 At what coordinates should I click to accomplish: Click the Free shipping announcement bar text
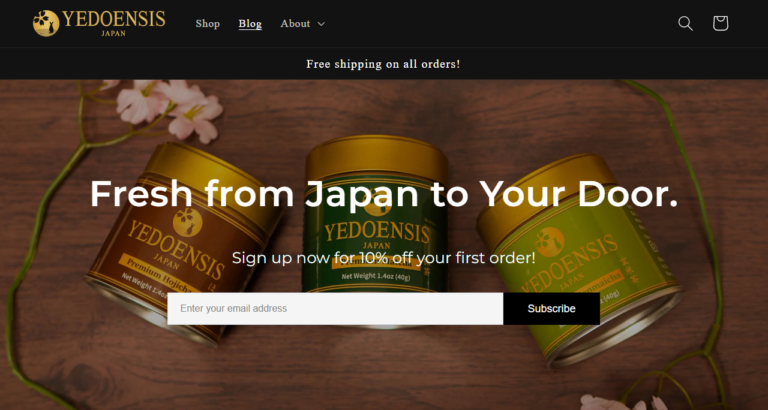tap(383, 64)
